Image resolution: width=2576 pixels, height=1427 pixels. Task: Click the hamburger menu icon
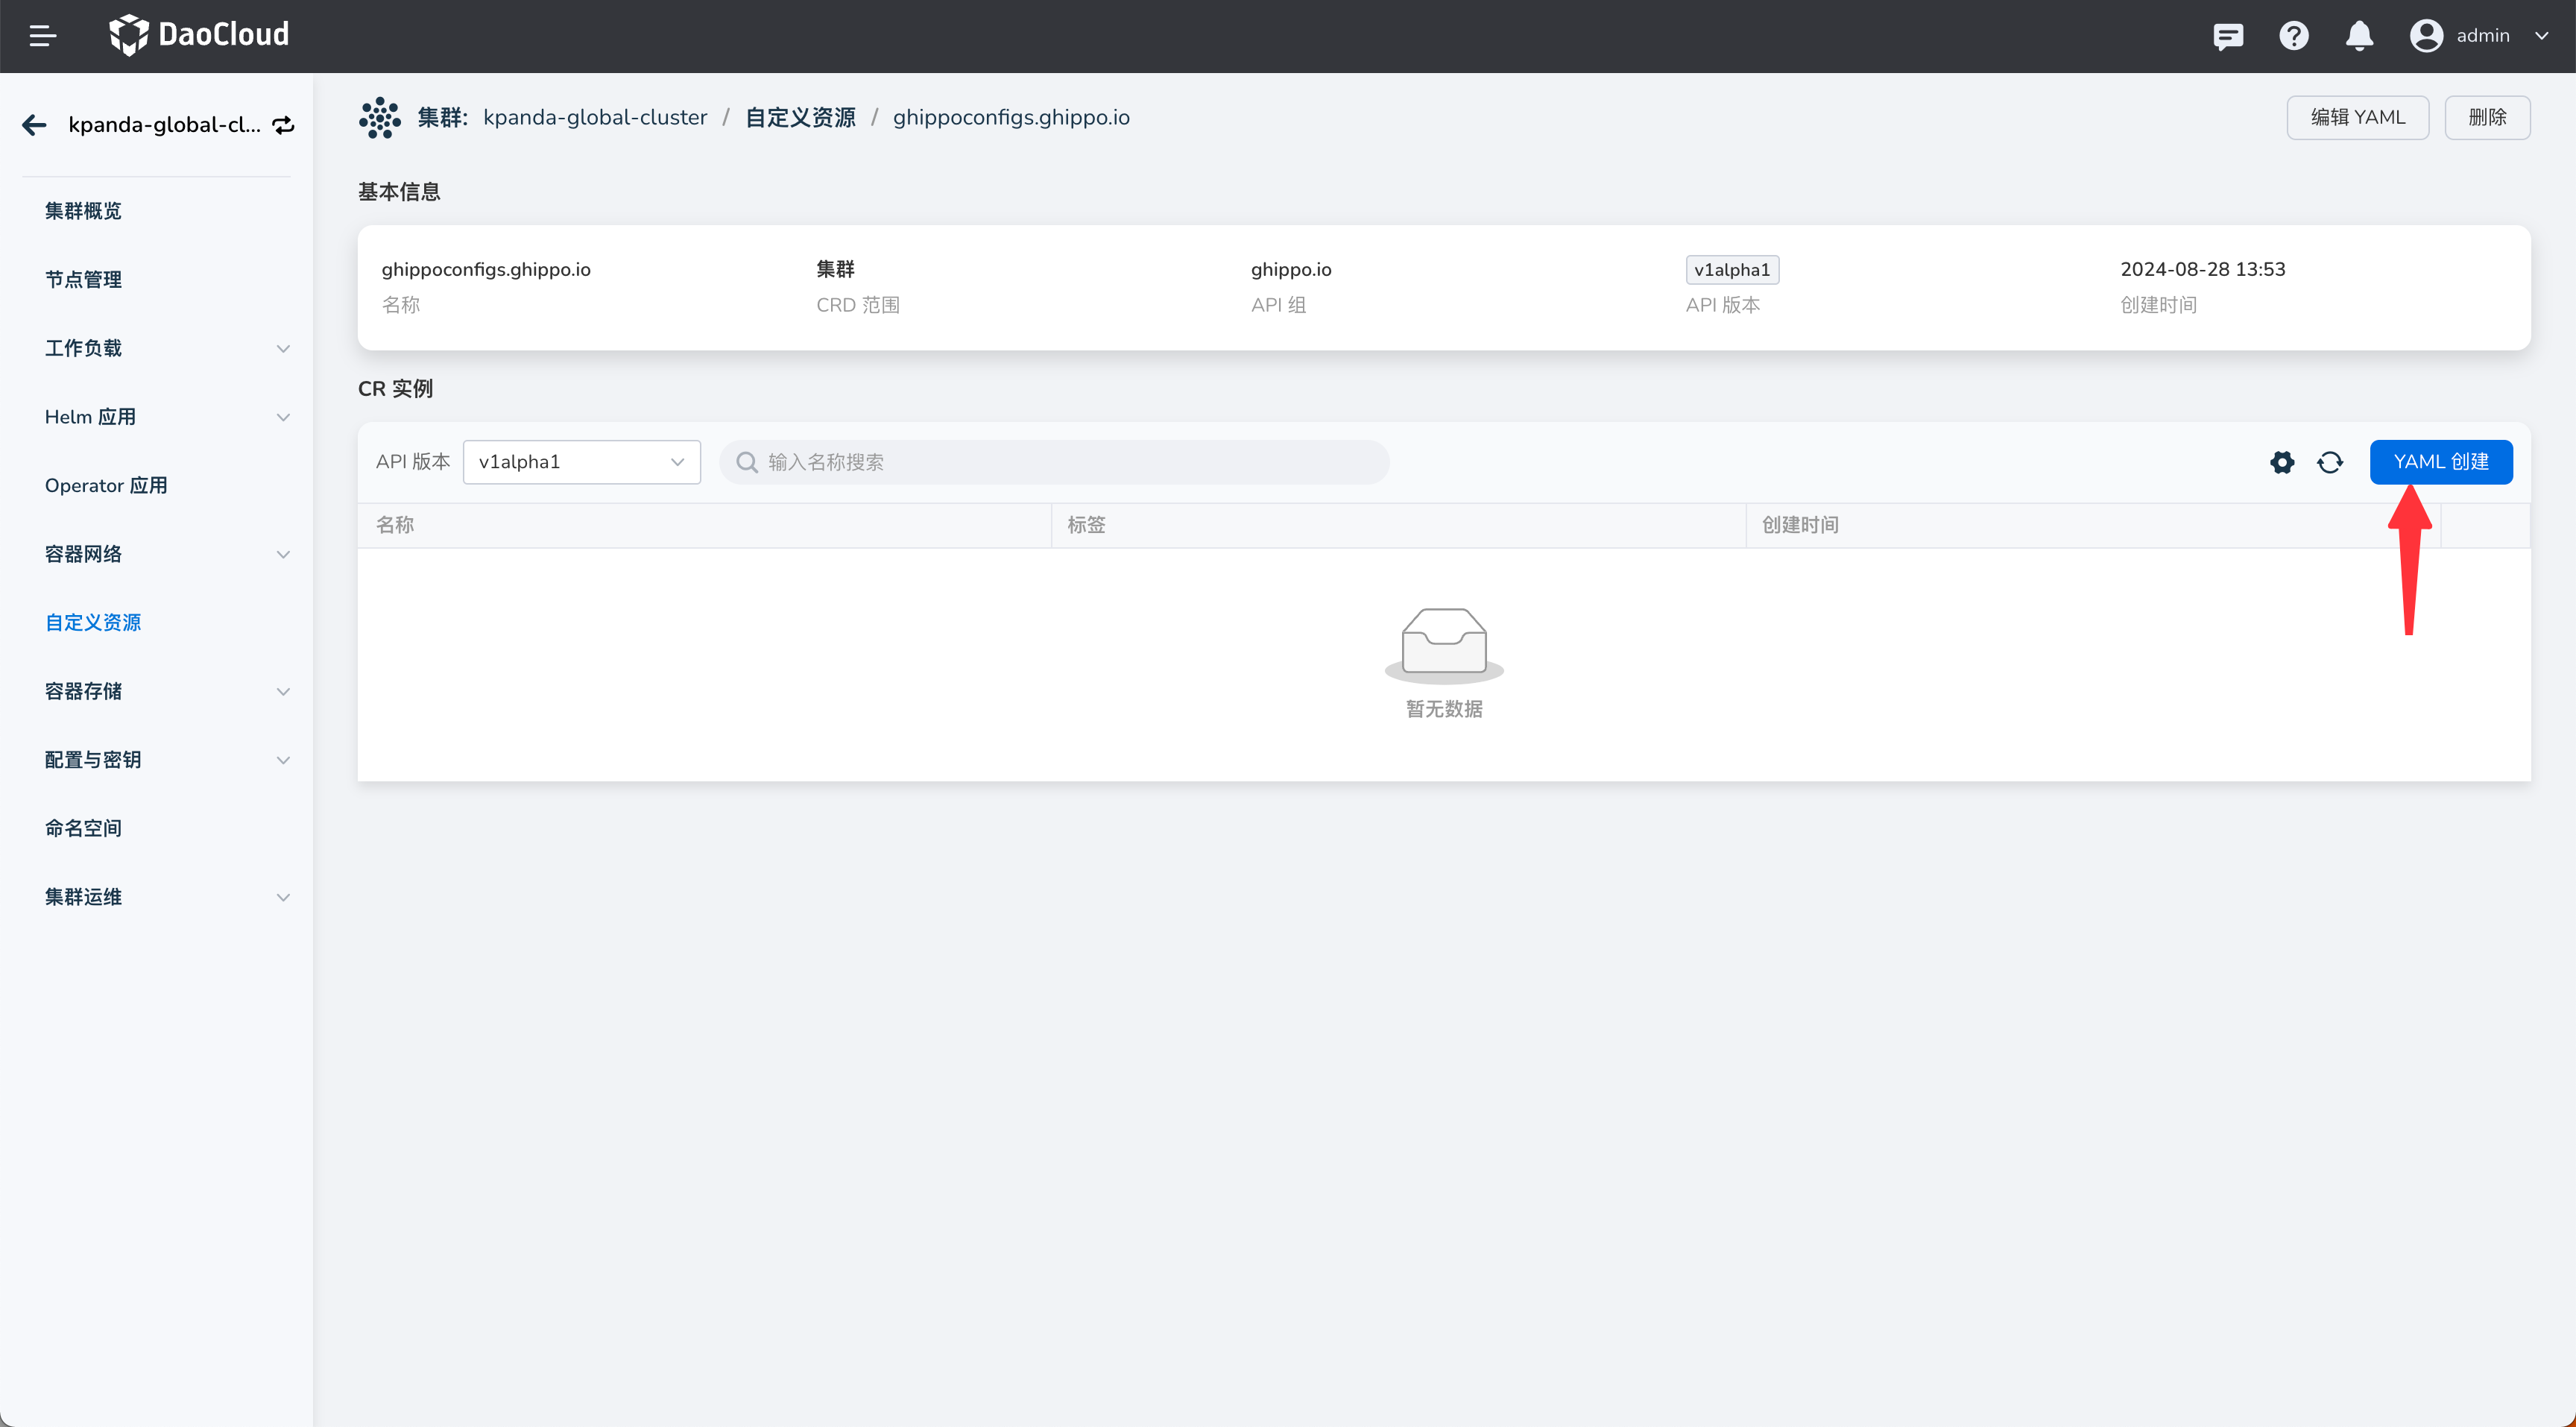click(x=42, y=36)
